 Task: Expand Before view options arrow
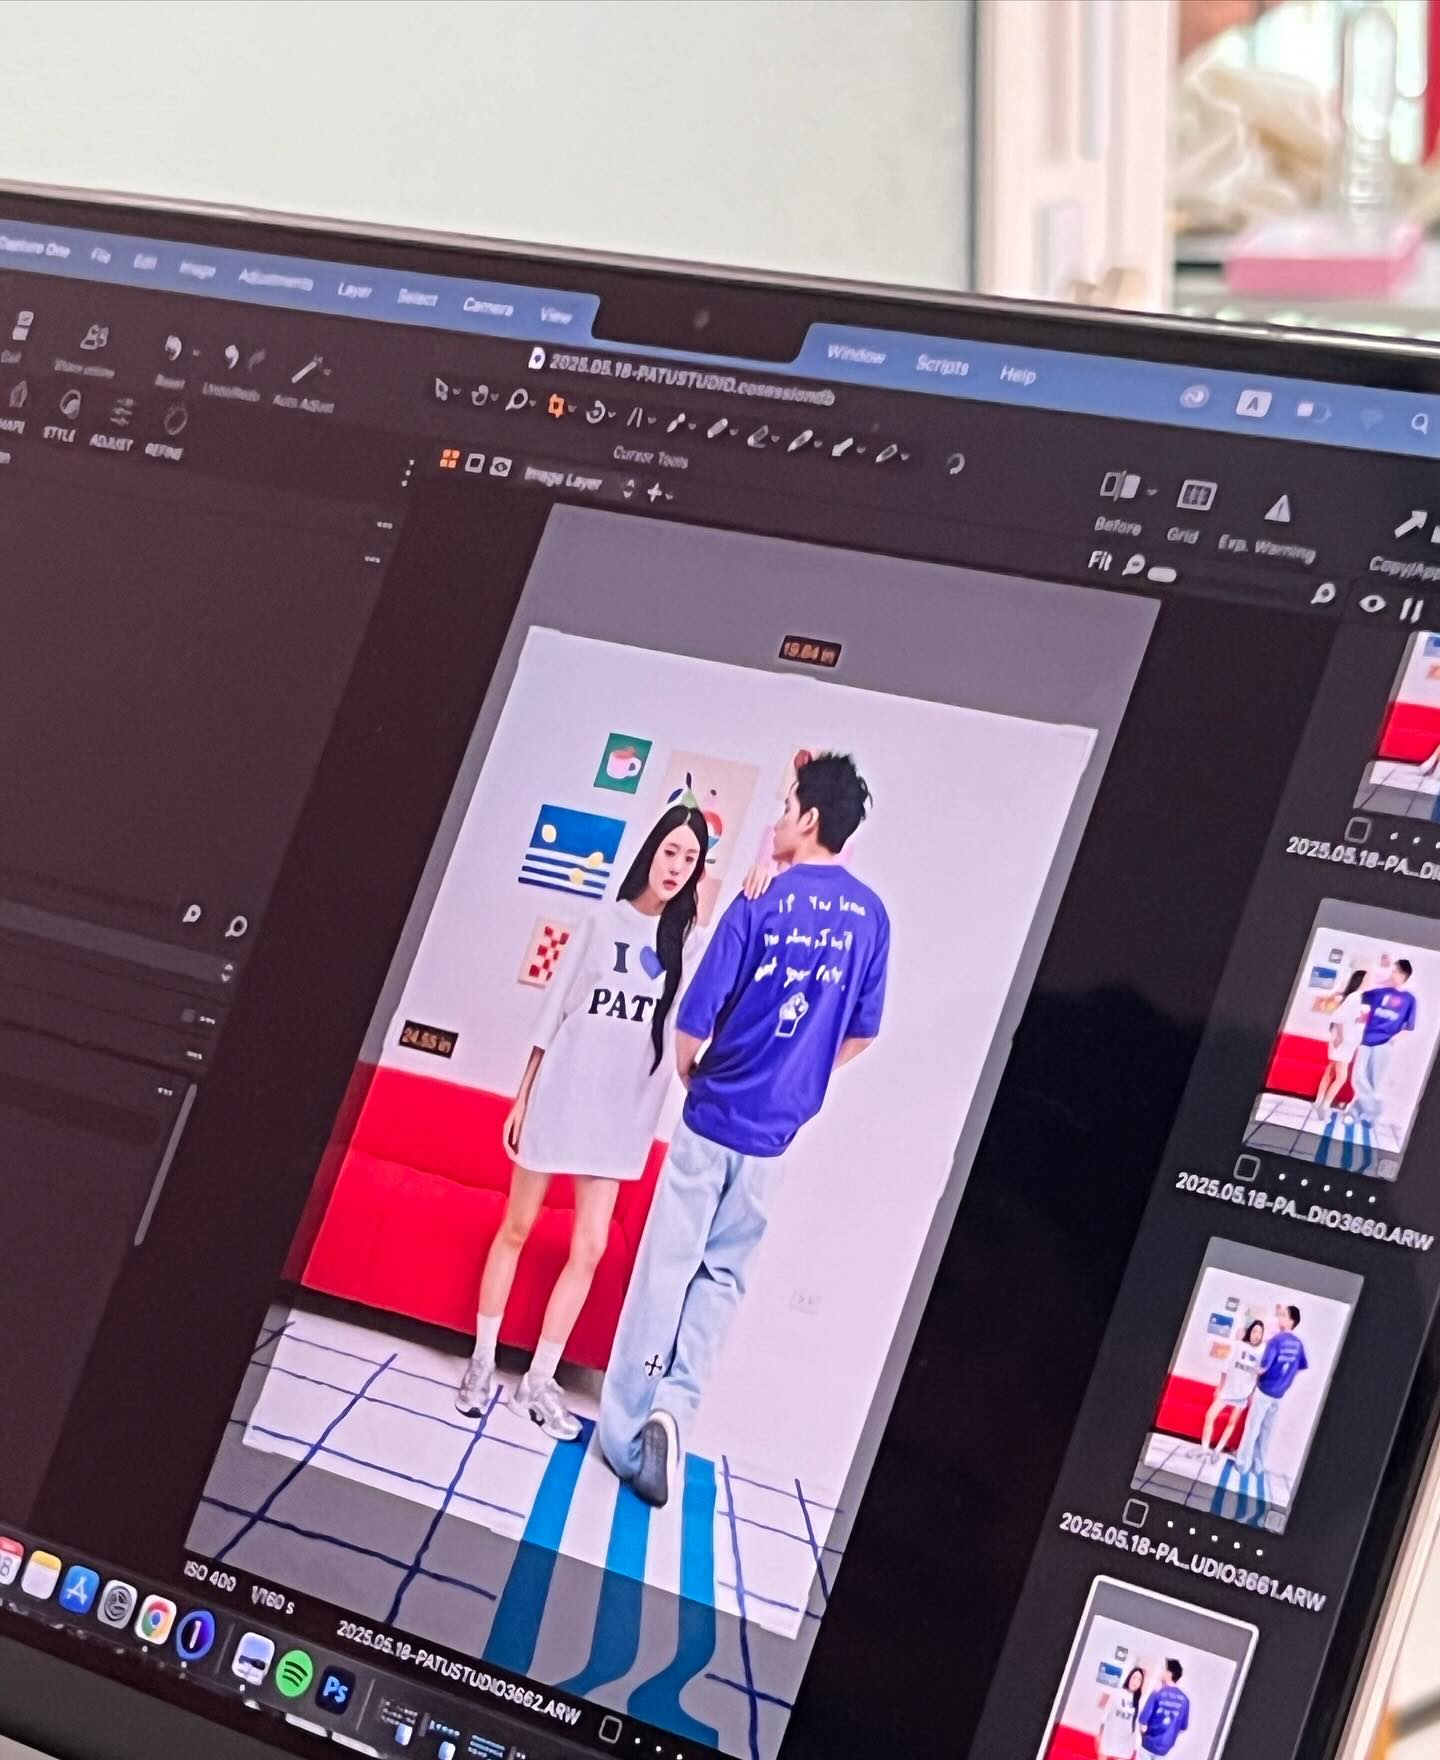[1152, 492]
